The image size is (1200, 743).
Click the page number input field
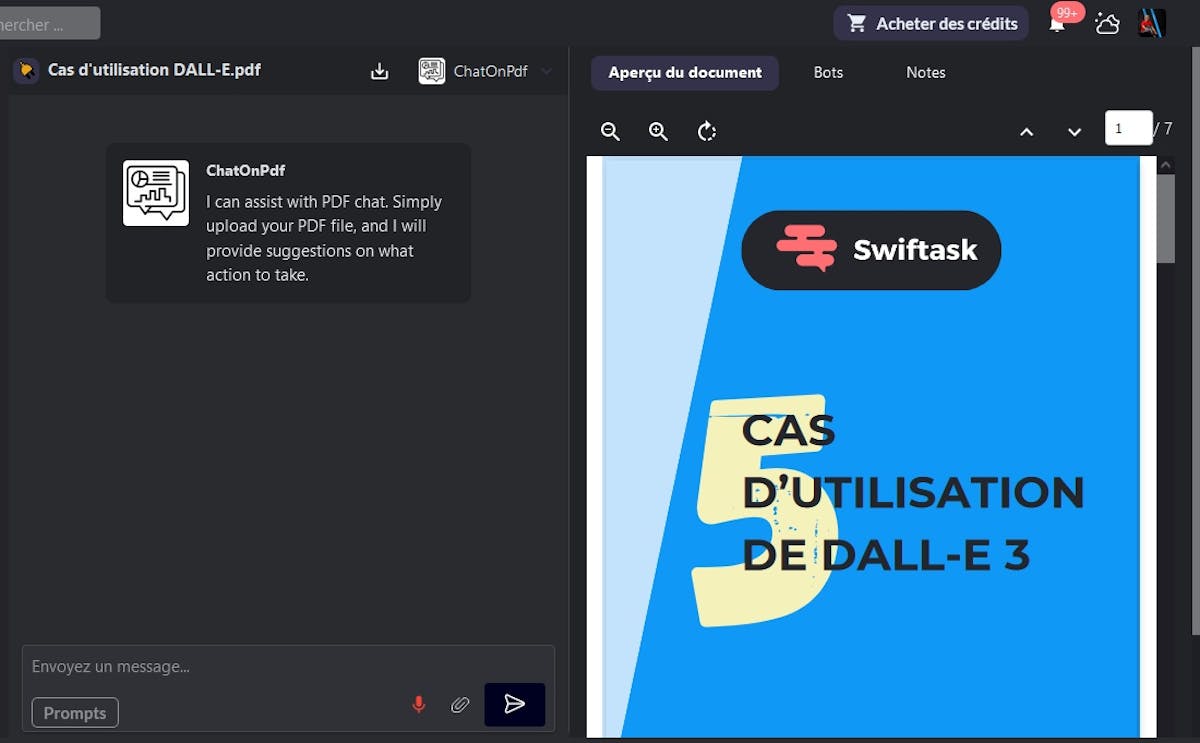[1129, 128]
